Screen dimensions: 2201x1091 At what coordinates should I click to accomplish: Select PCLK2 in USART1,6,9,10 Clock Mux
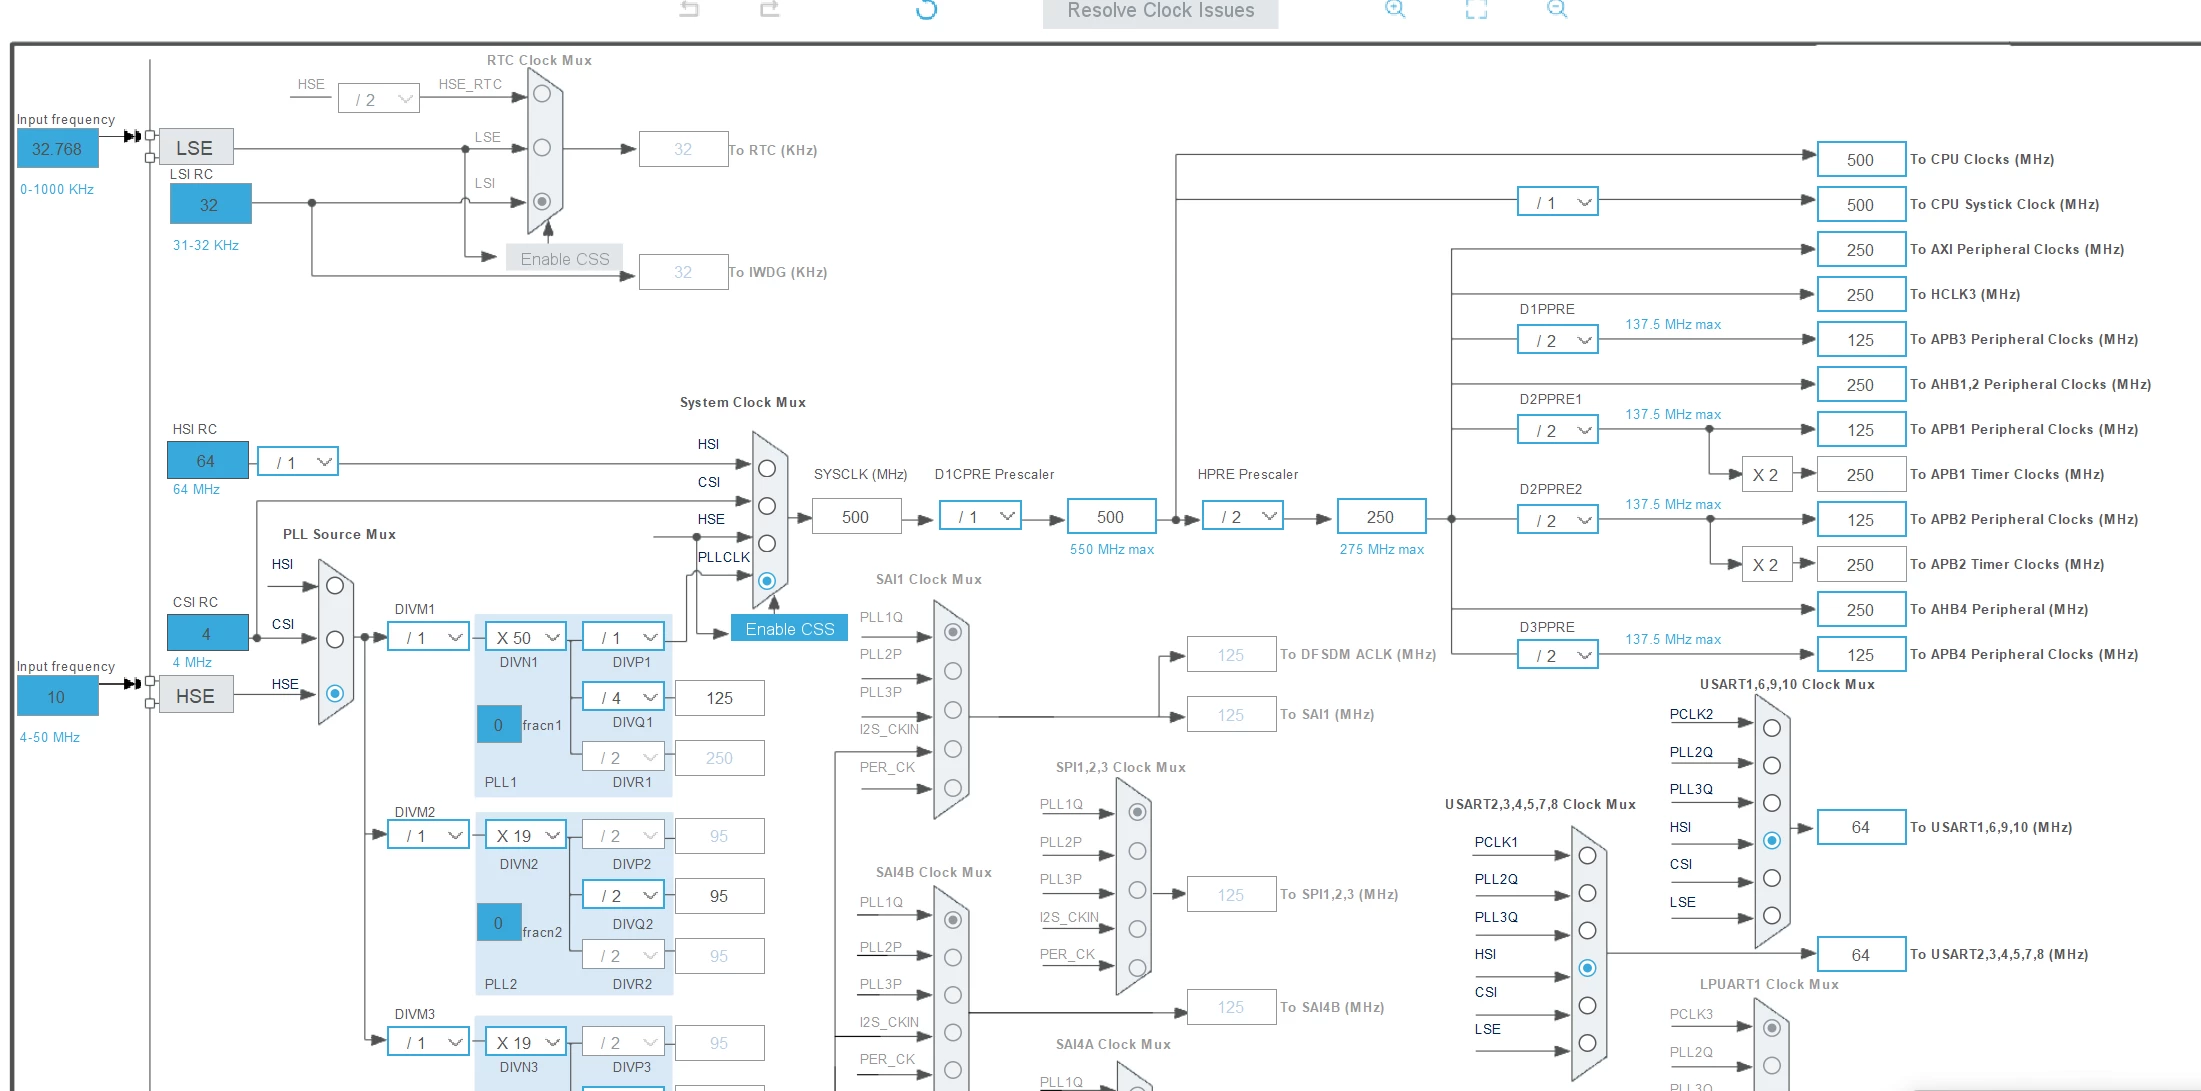pos(1772,728)
